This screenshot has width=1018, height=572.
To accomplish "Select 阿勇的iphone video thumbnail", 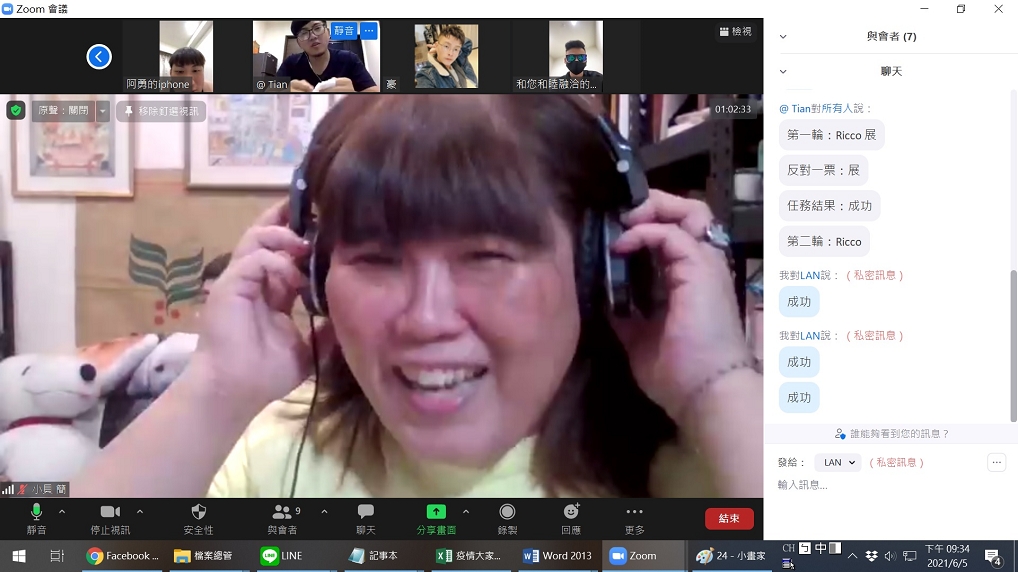I will (186, 56).
